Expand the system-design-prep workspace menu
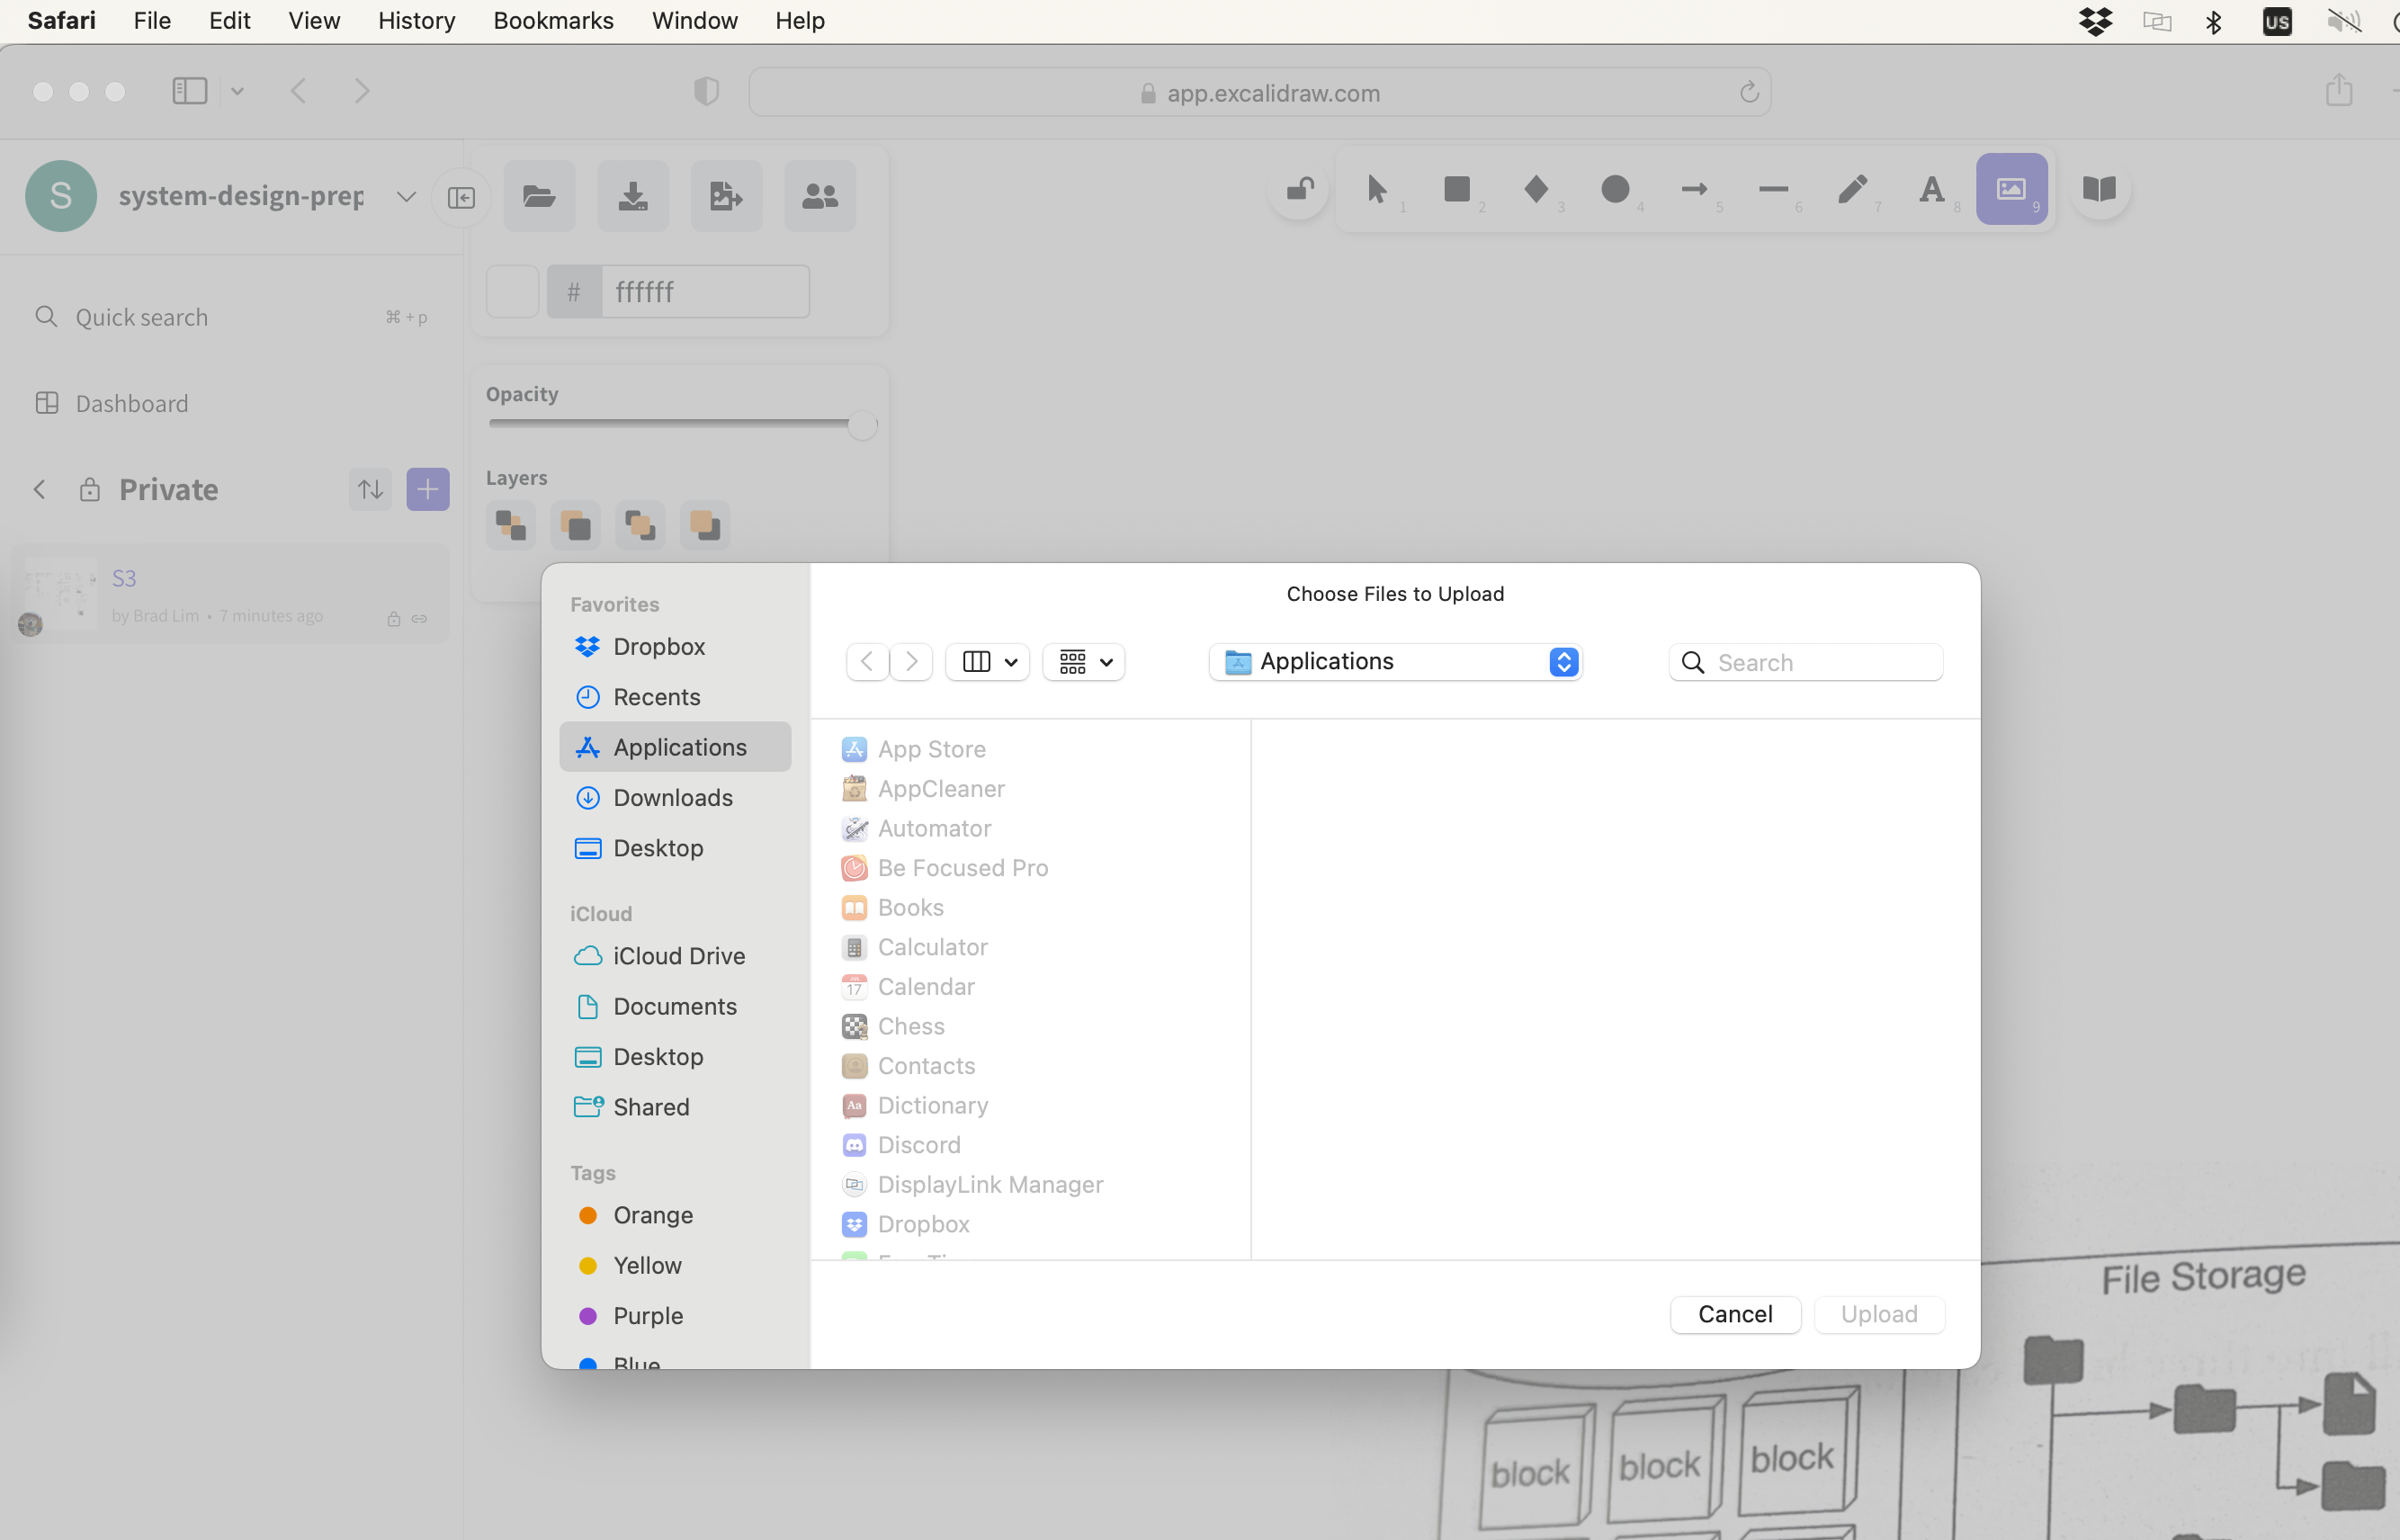 406,196
